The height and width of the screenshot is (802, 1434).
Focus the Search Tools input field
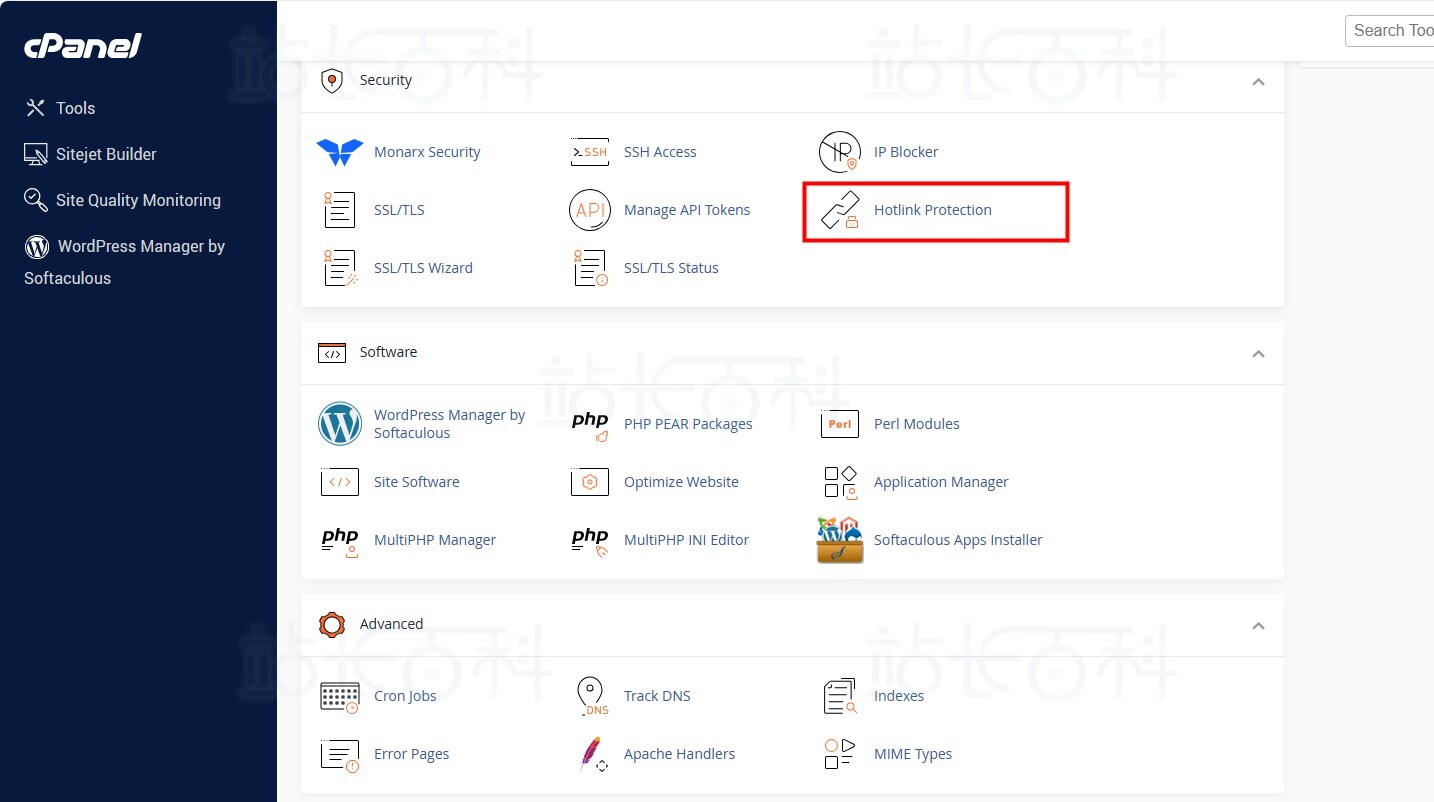(1392, 31)
